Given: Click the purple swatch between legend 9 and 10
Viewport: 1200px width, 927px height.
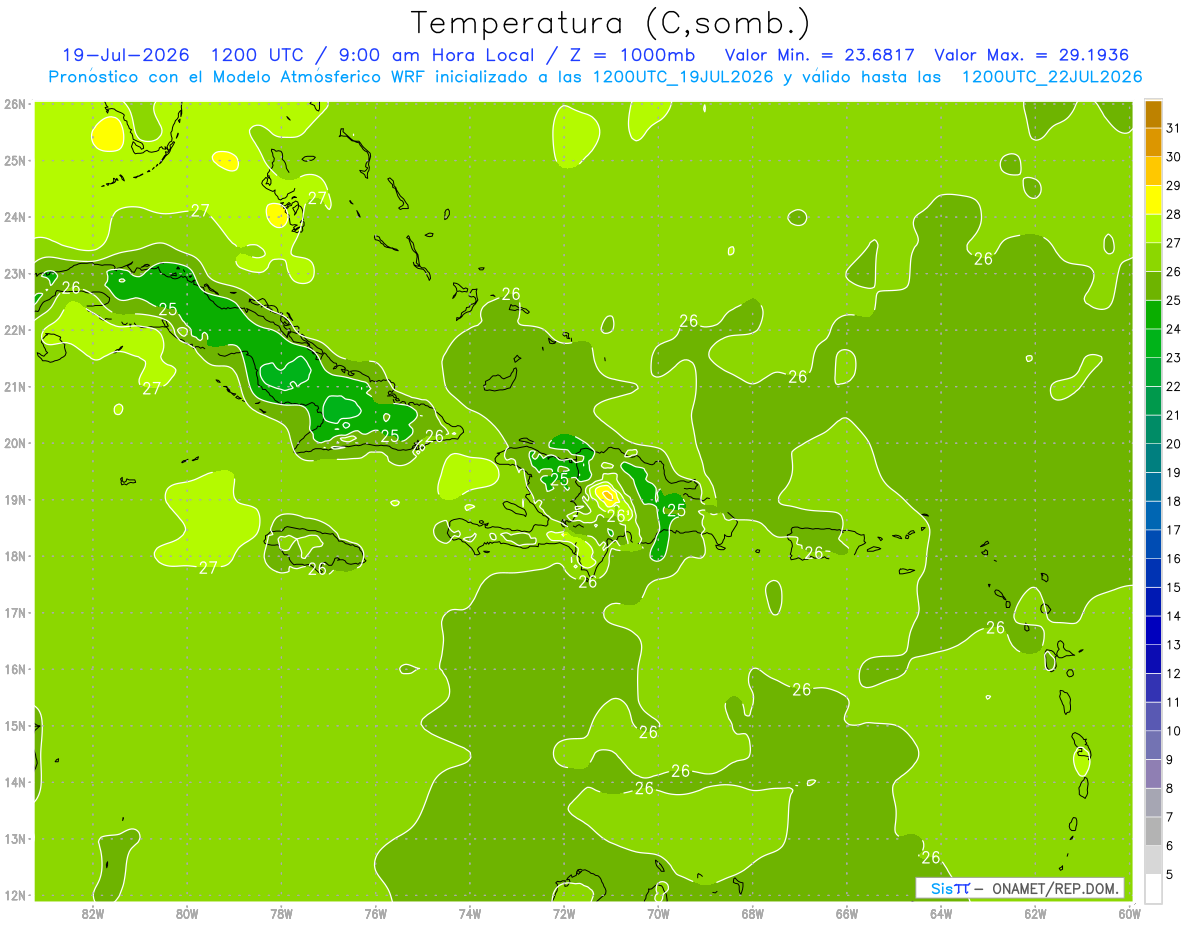Looking at the screenshot, I should [1153, 745].
